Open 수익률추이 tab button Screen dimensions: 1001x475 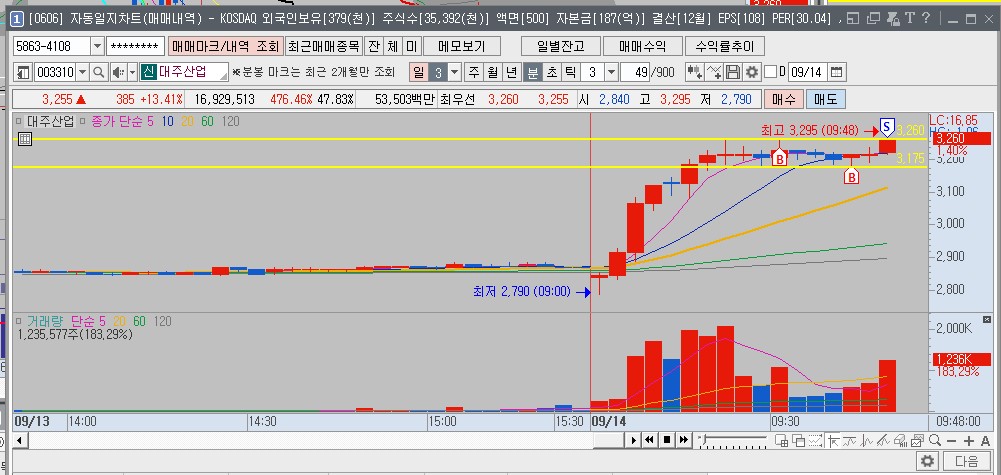coord(725,46)
